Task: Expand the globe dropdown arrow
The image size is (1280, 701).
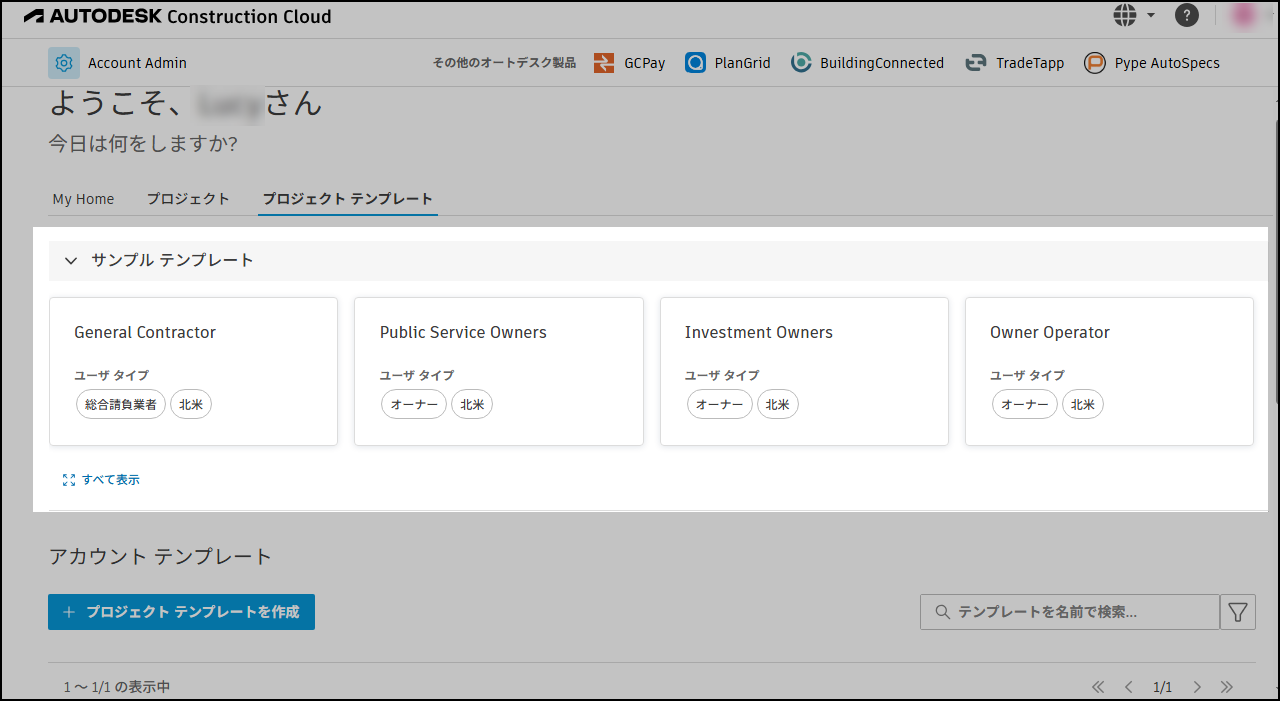Action: click(x=1151, y=15)
